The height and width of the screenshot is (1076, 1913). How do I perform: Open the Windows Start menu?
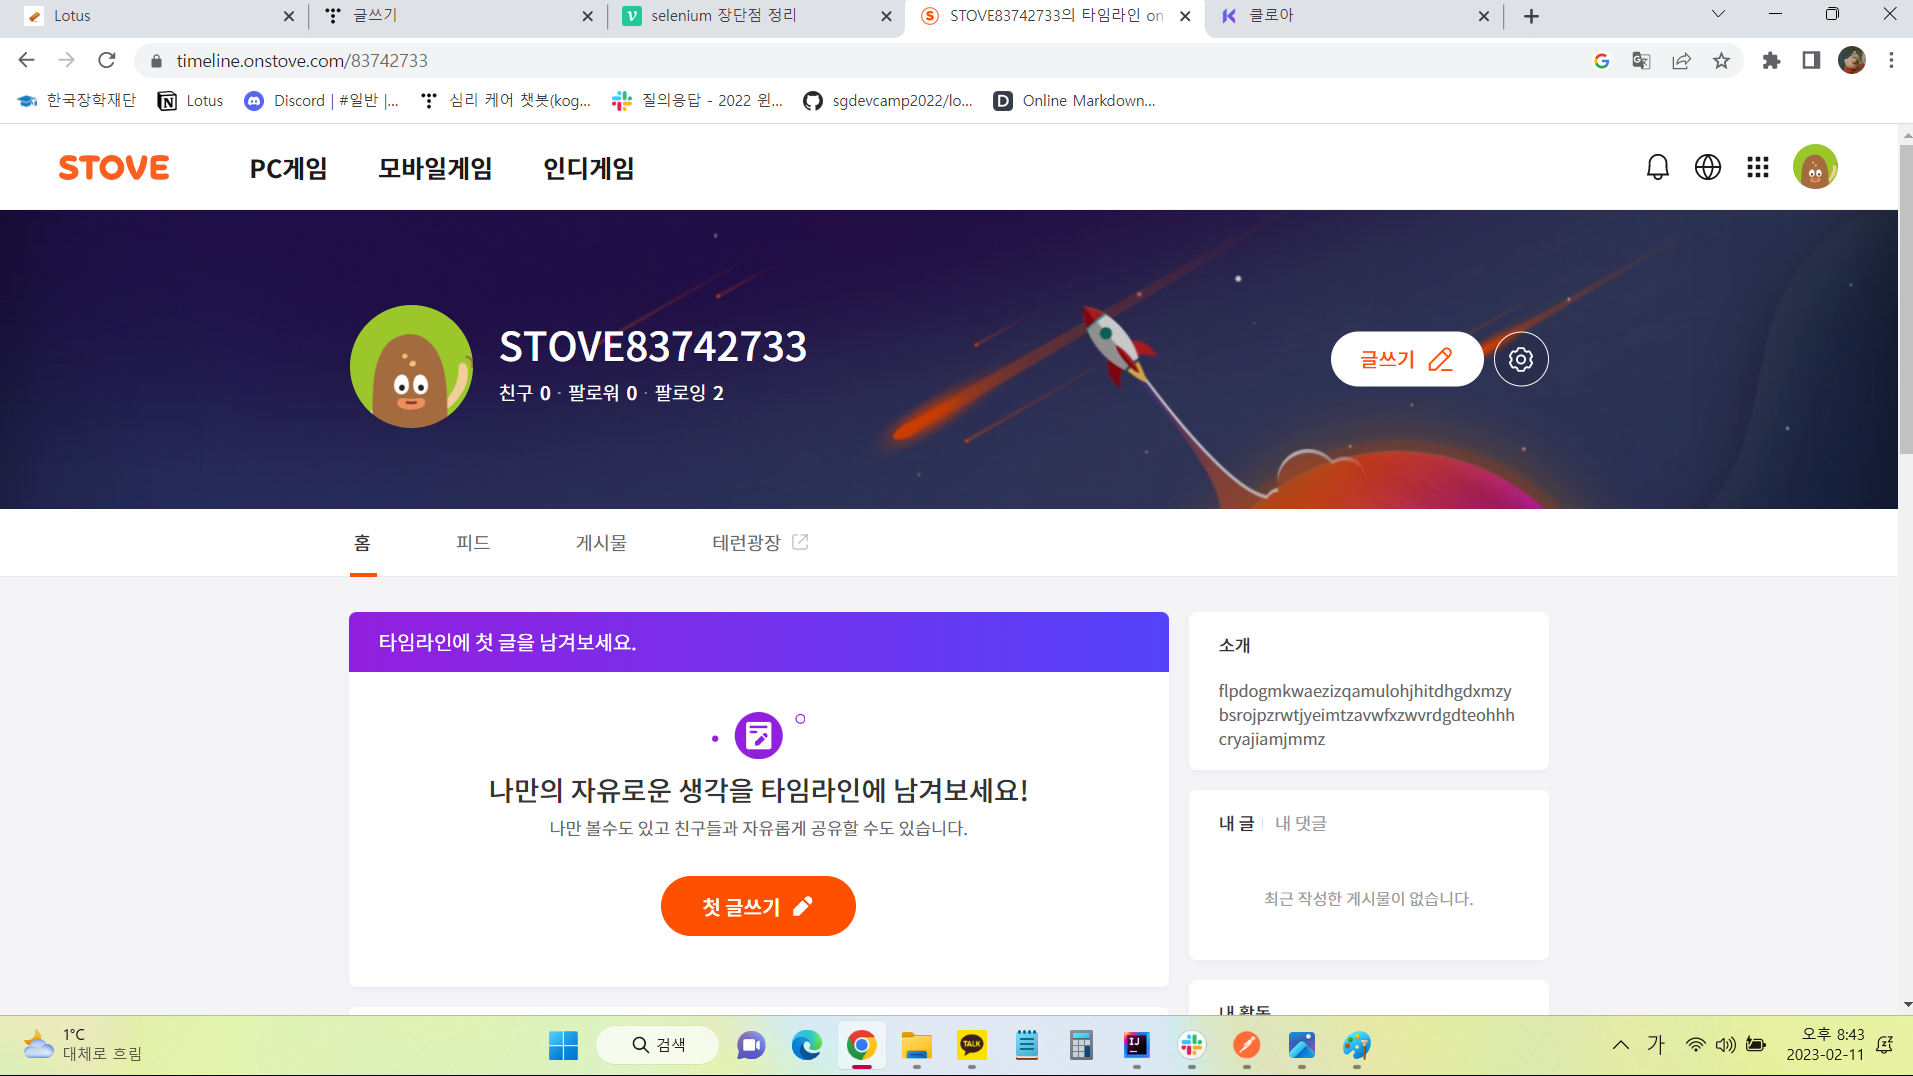[x=563, y=1046]
